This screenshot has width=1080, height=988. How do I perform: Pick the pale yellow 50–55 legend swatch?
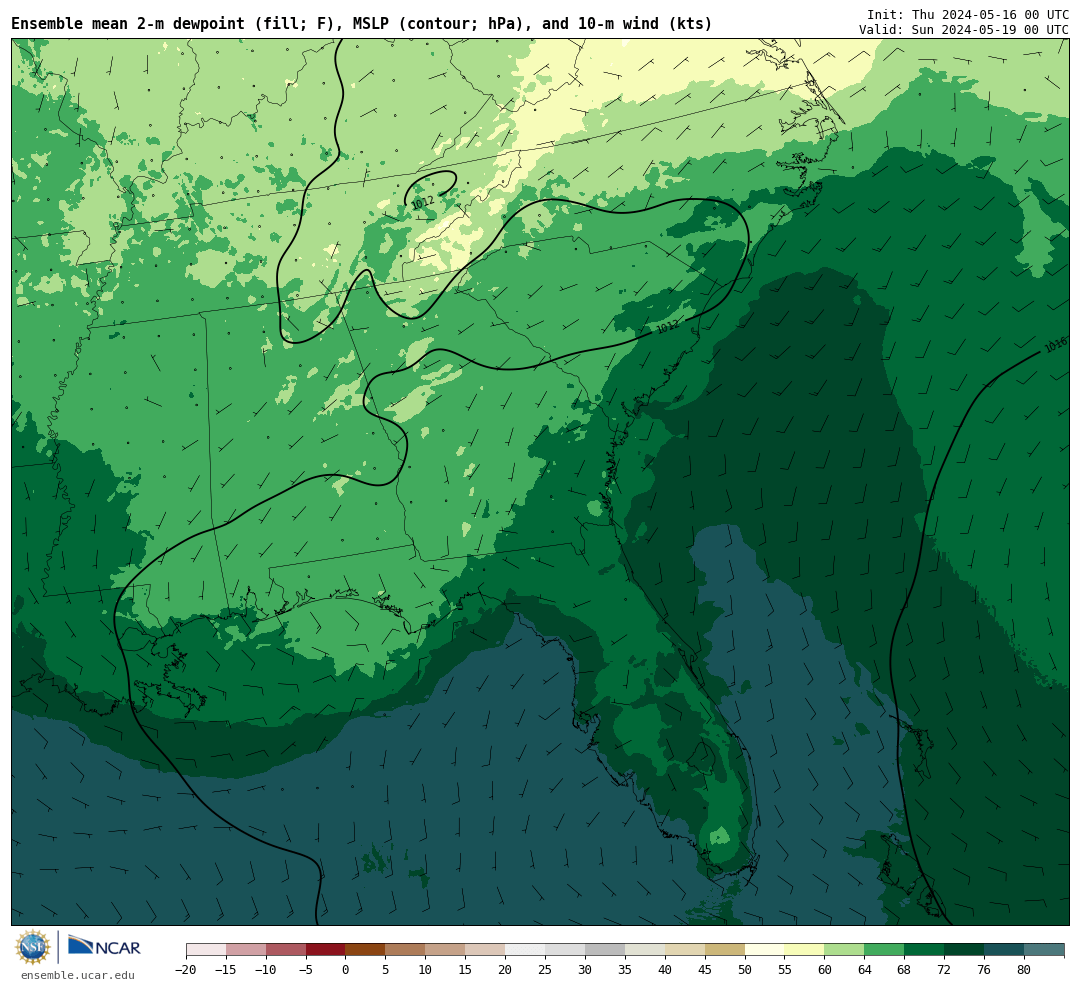click(764, 950)
